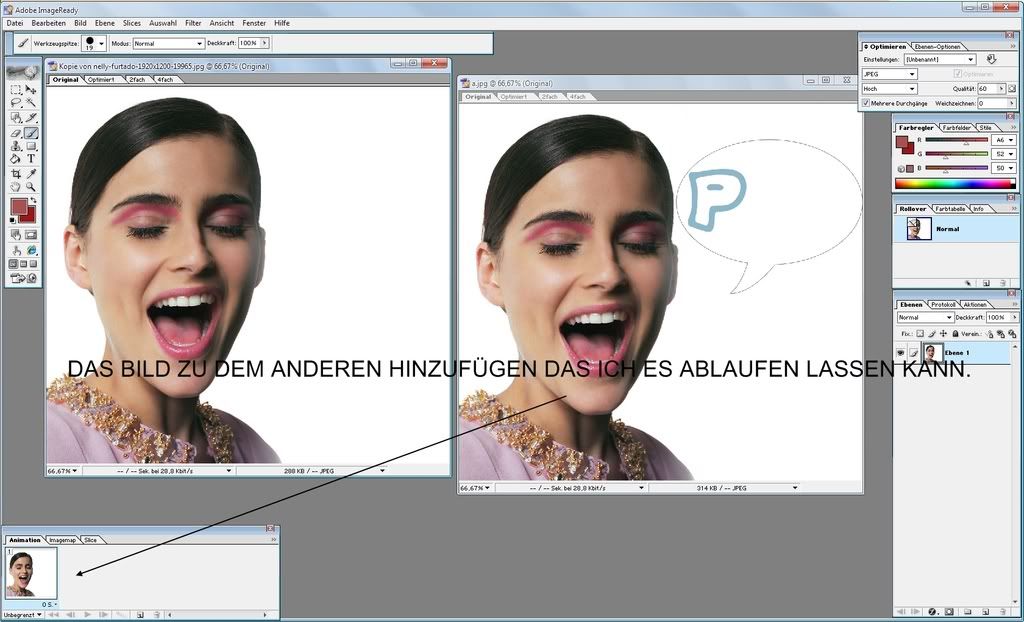Open the Filter menu
The width and height of the screenshot is (1024, 622).
pos(193,22)
